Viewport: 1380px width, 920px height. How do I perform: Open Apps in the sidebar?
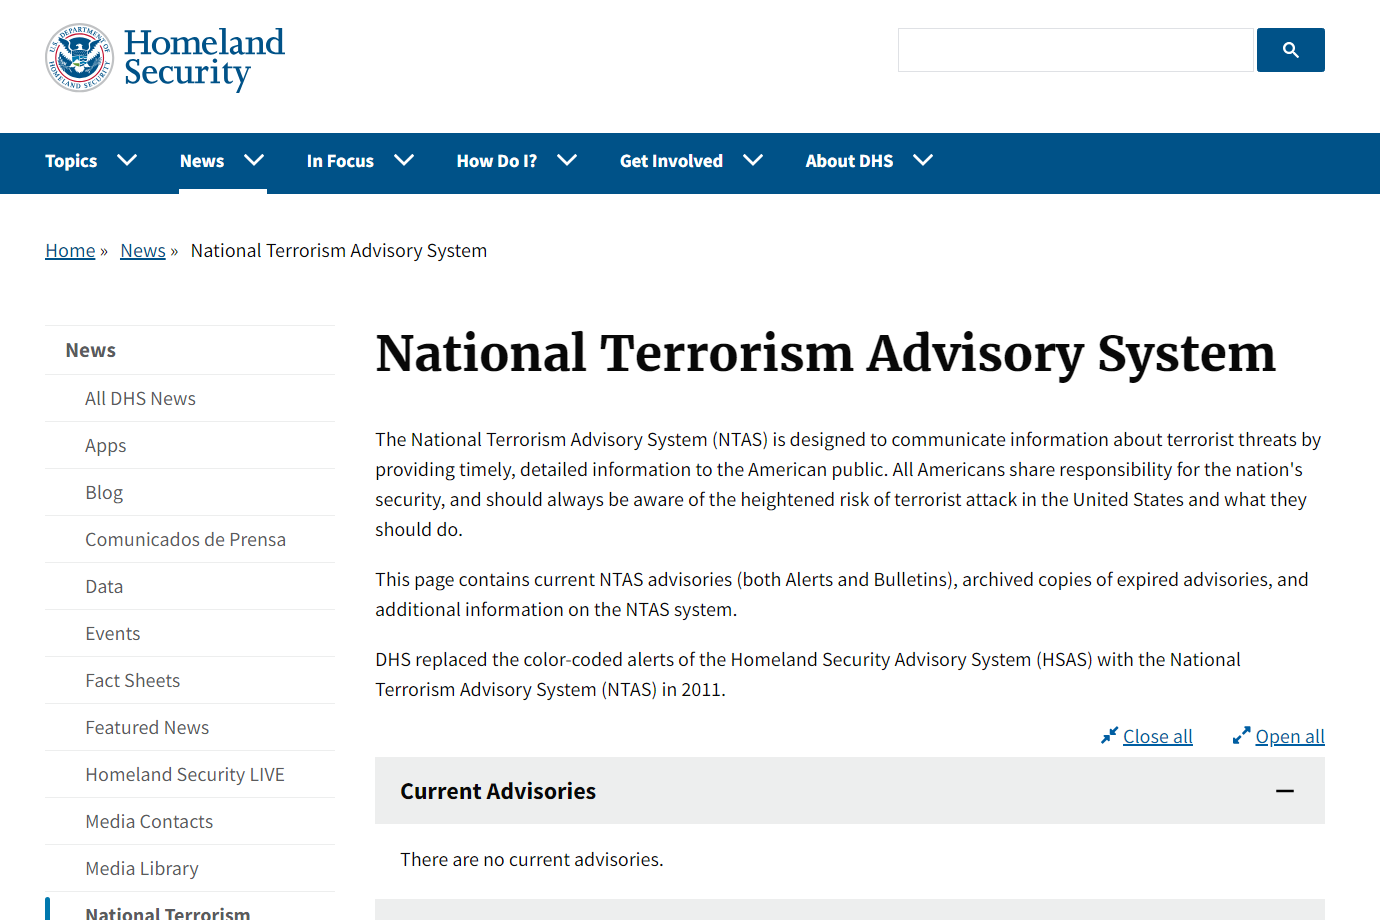[190, 445]
